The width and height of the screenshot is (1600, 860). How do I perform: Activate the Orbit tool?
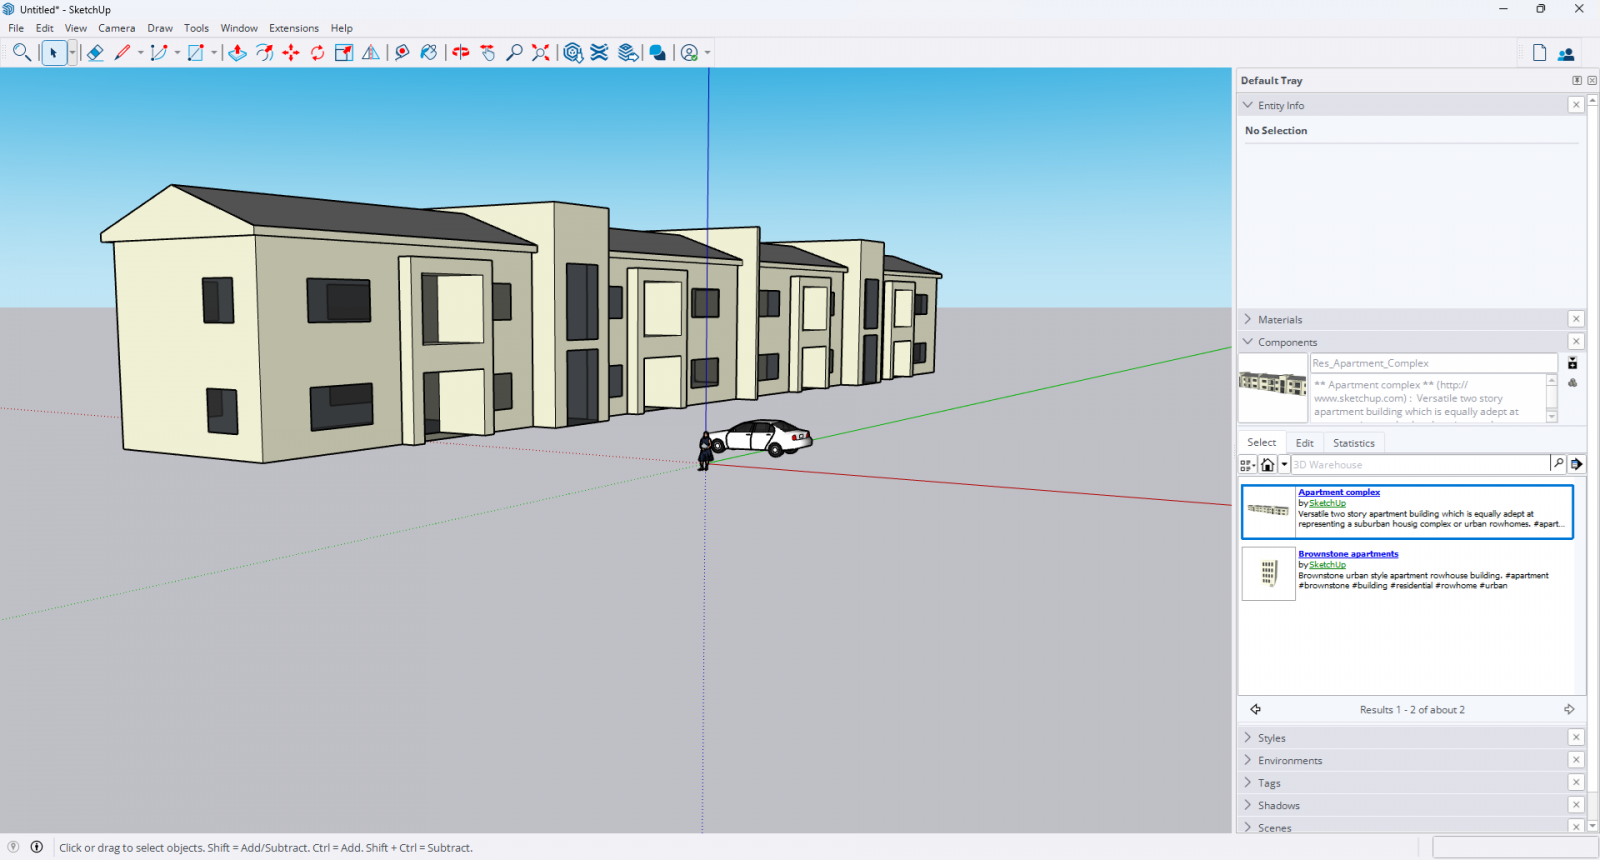[461, 53]
